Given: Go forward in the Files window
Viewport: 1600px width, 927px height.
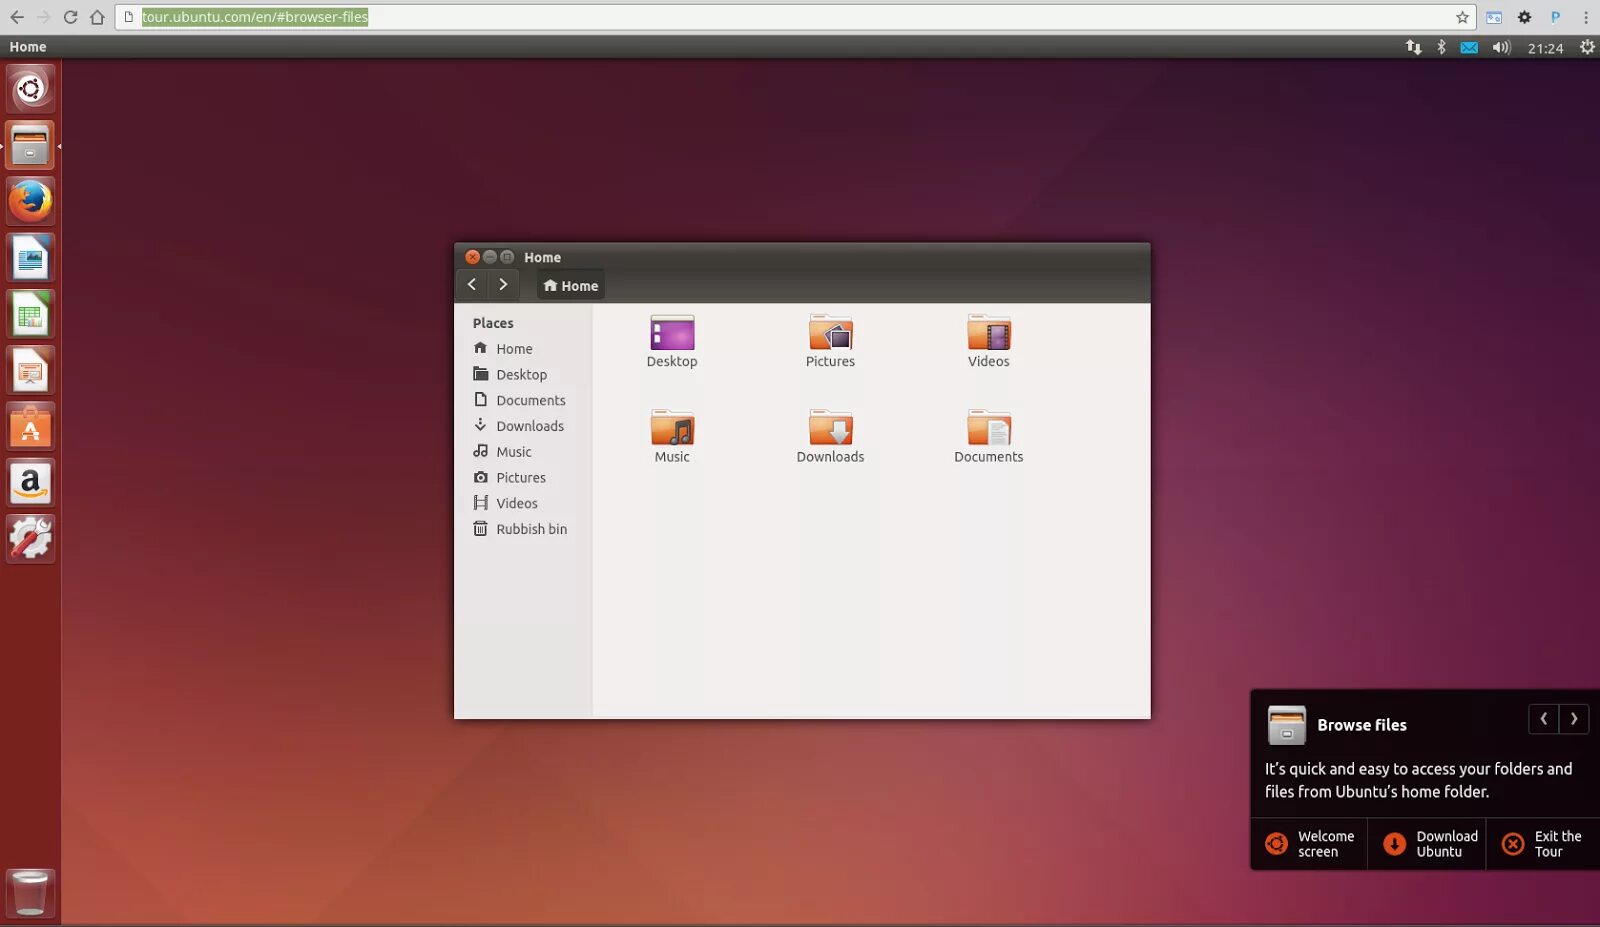Looking at the screenshot, I should click(x=503, y=285).
